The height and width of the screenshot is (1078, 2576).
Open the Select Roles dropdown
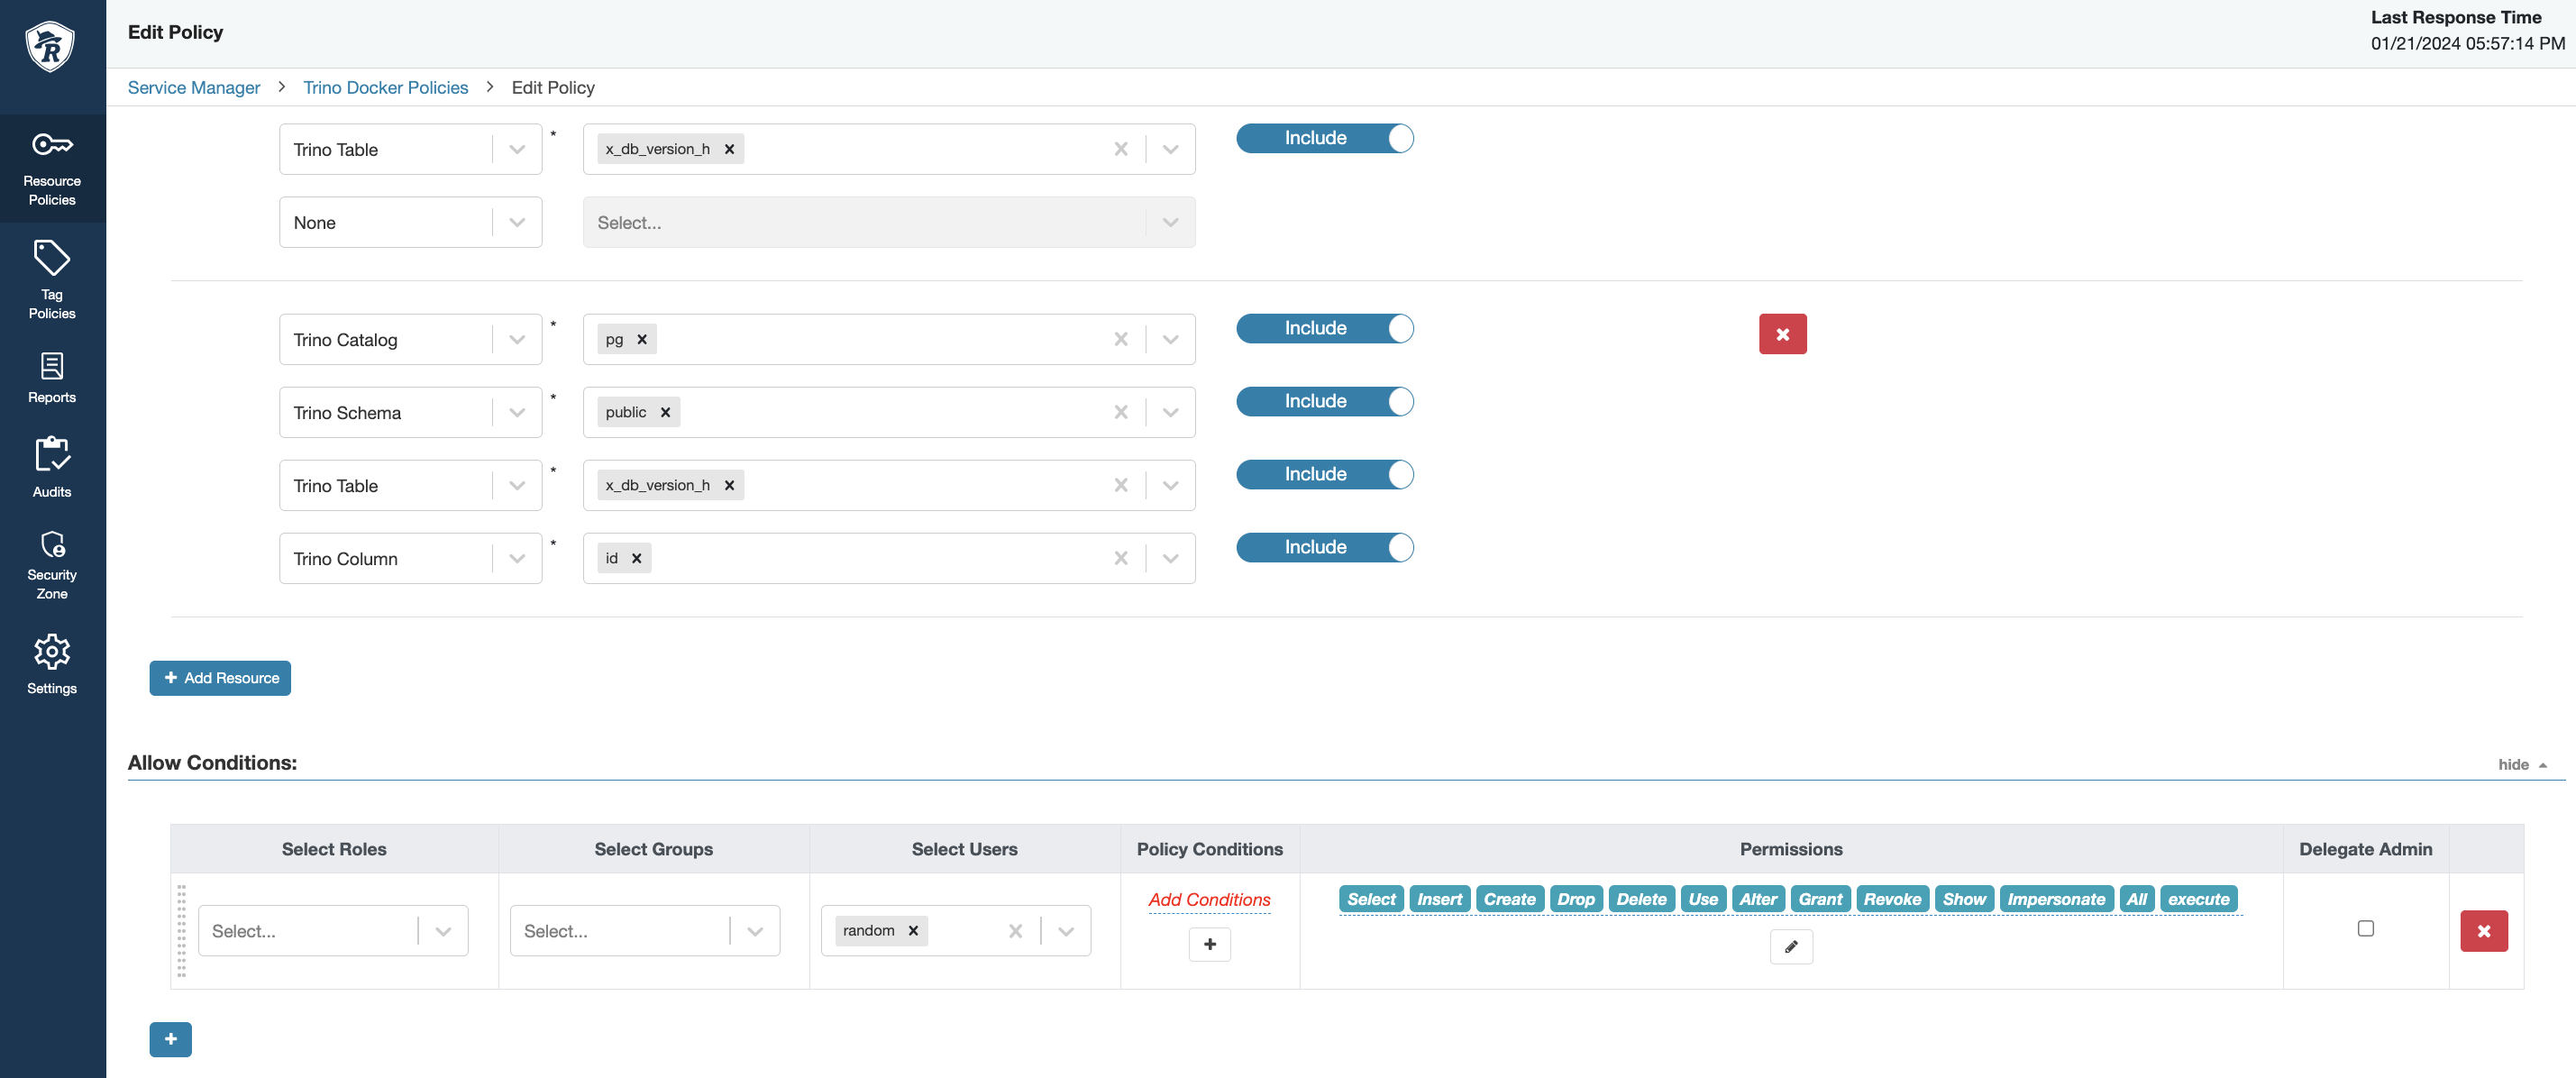(x=442, y=931)
